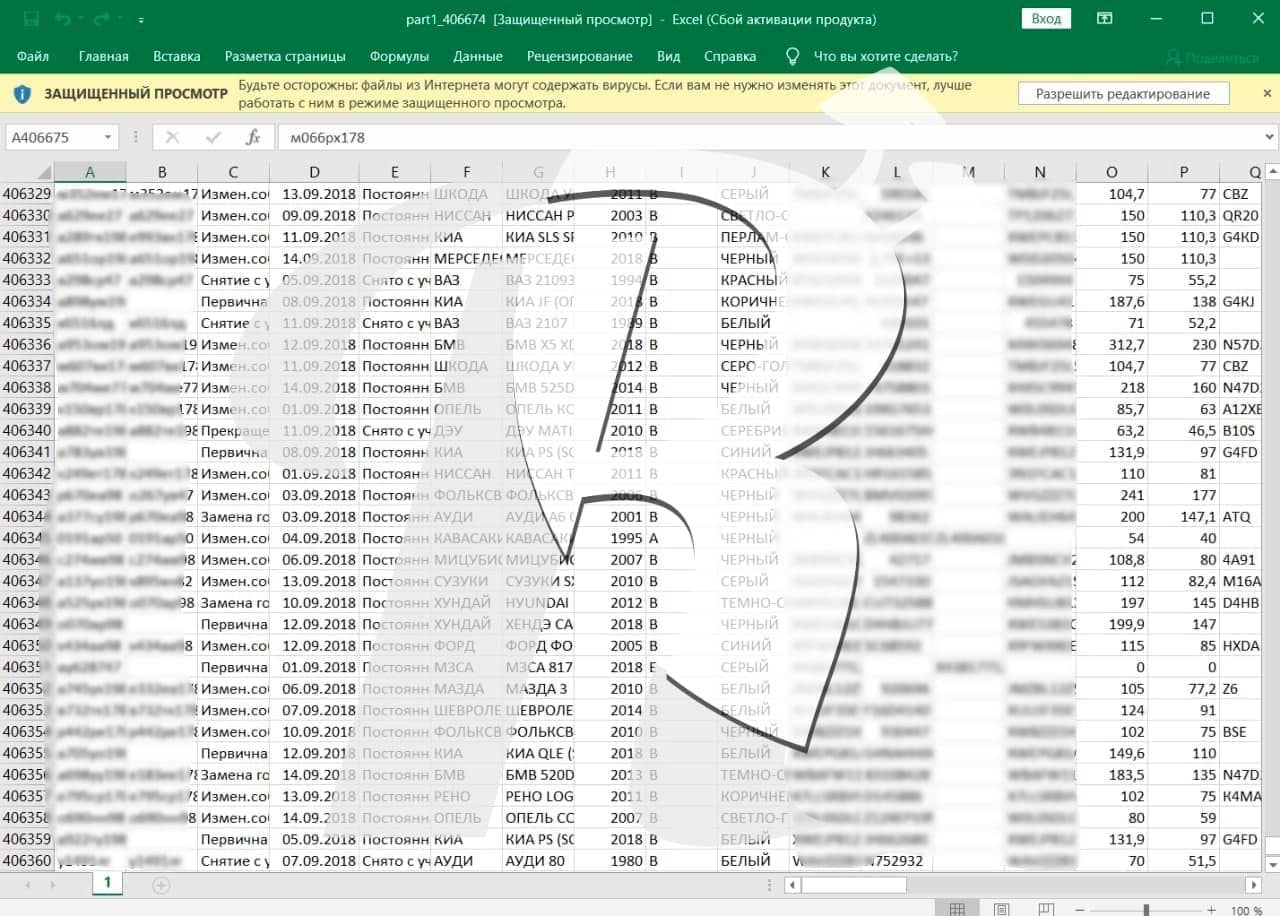Click the zoom in plus icon
1280x916 pixels.
coord(1210,910)
